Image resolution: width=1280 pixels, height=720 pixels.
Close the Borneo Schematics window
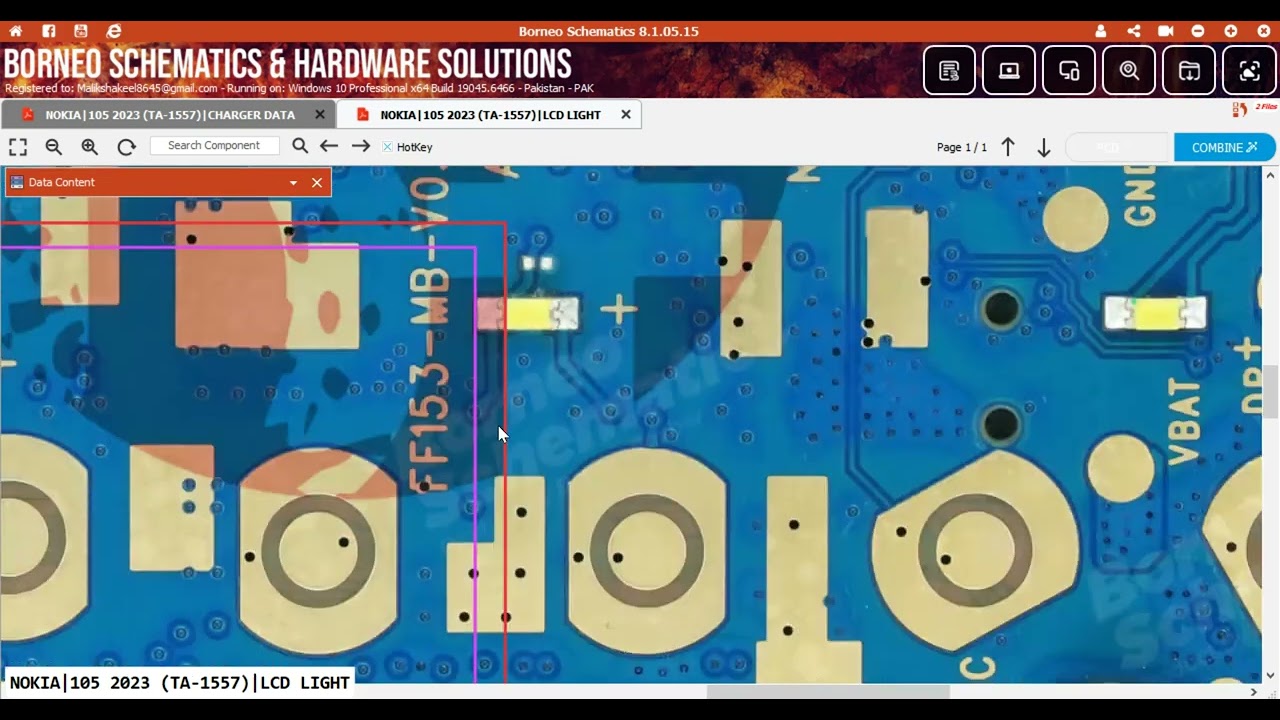(1263, 31)
